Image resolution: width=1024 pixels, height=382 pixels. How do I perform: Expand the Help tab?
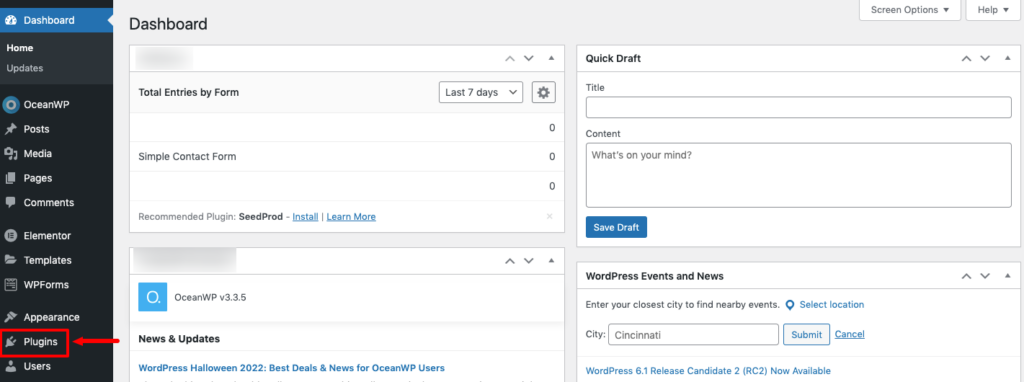[993, 10]
